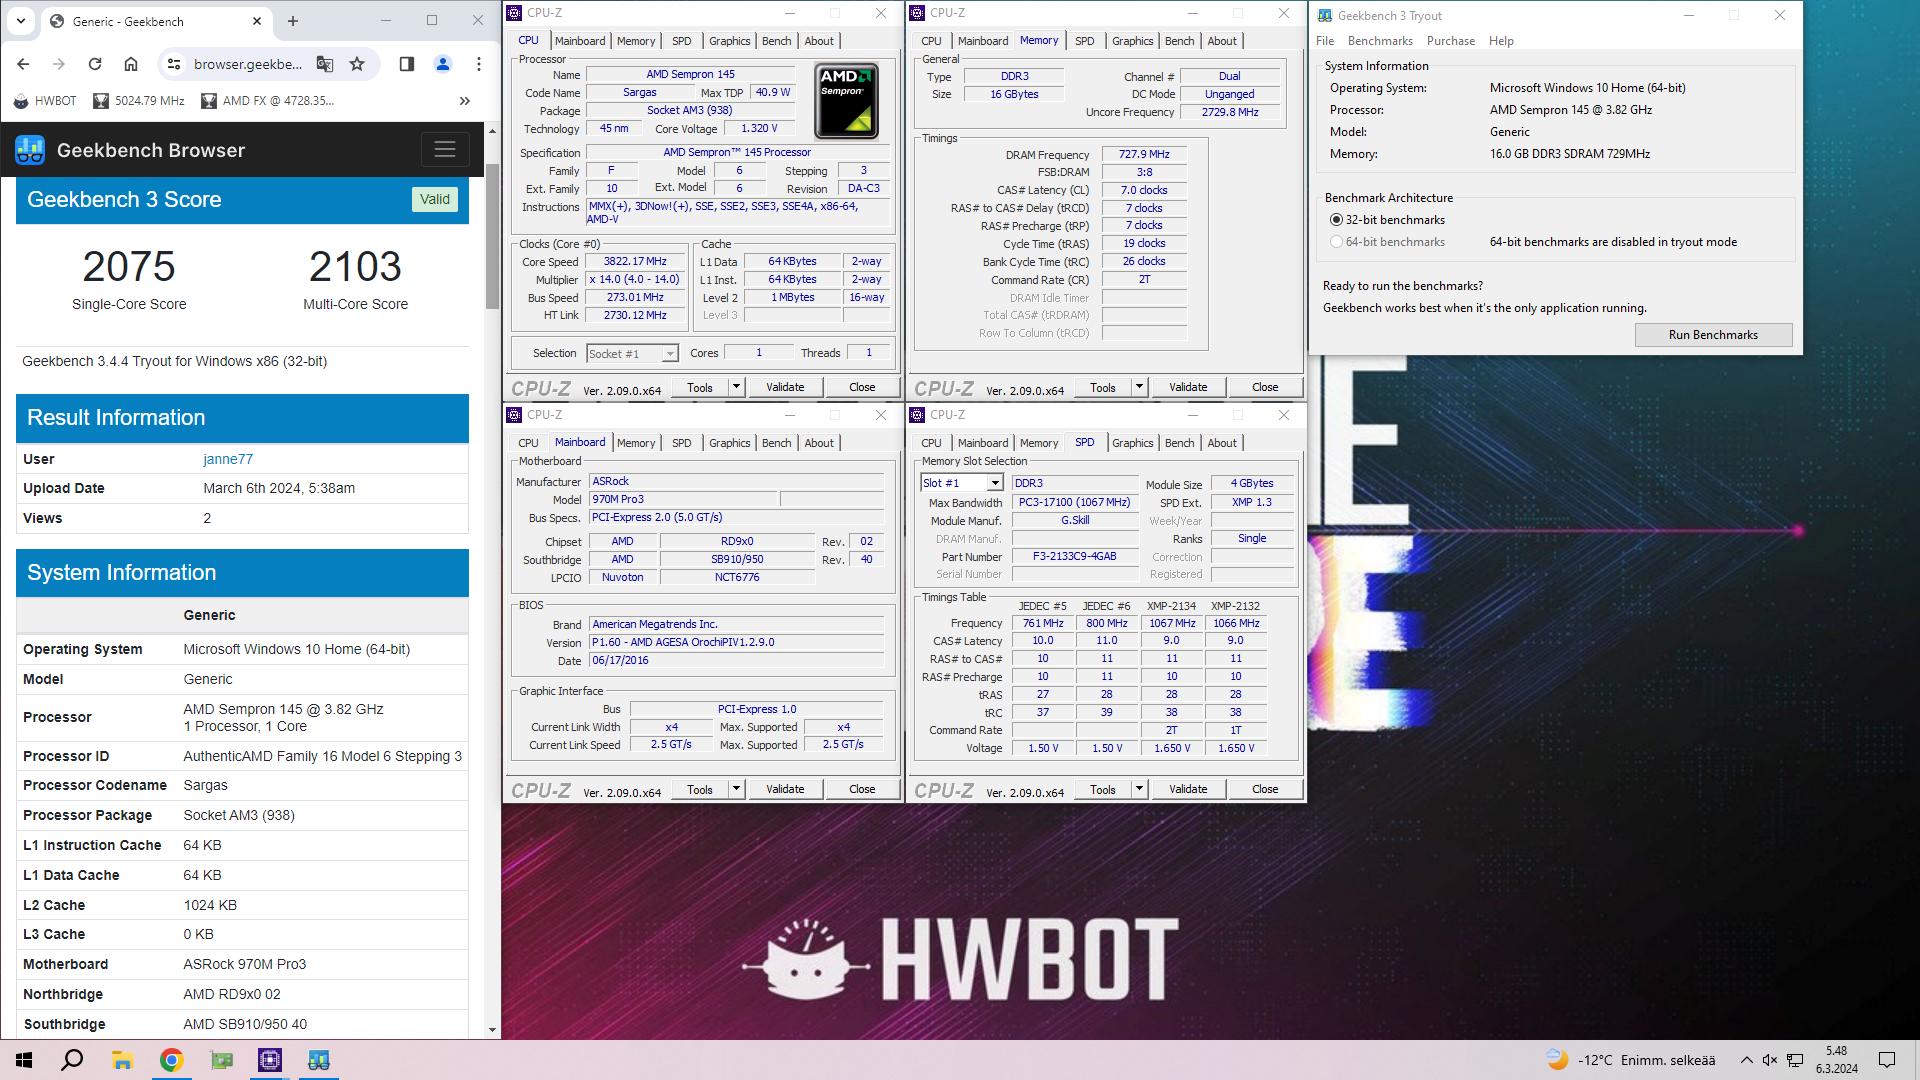Close the Generic - Geekbench tab
This screenshot has height=1080, width=1920.
257,21
